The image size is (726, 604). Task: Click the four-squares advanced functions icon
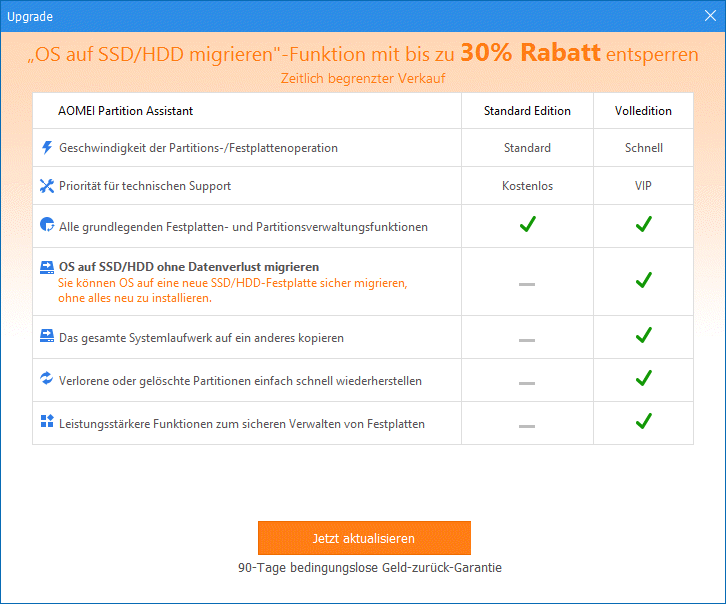tap(46, 422)
